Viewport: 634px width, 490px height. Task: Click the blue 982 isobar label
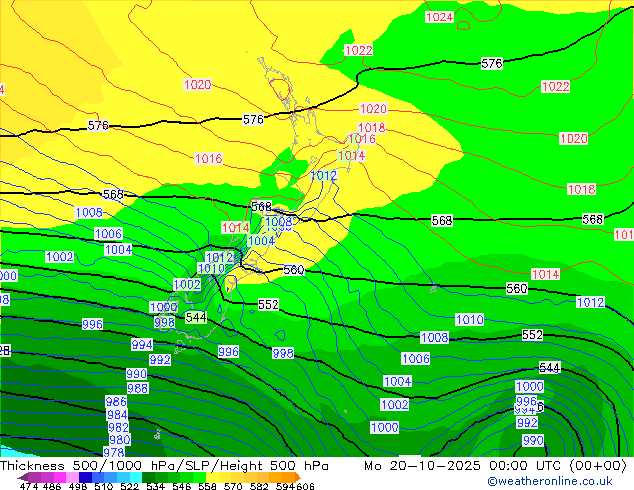118,427
